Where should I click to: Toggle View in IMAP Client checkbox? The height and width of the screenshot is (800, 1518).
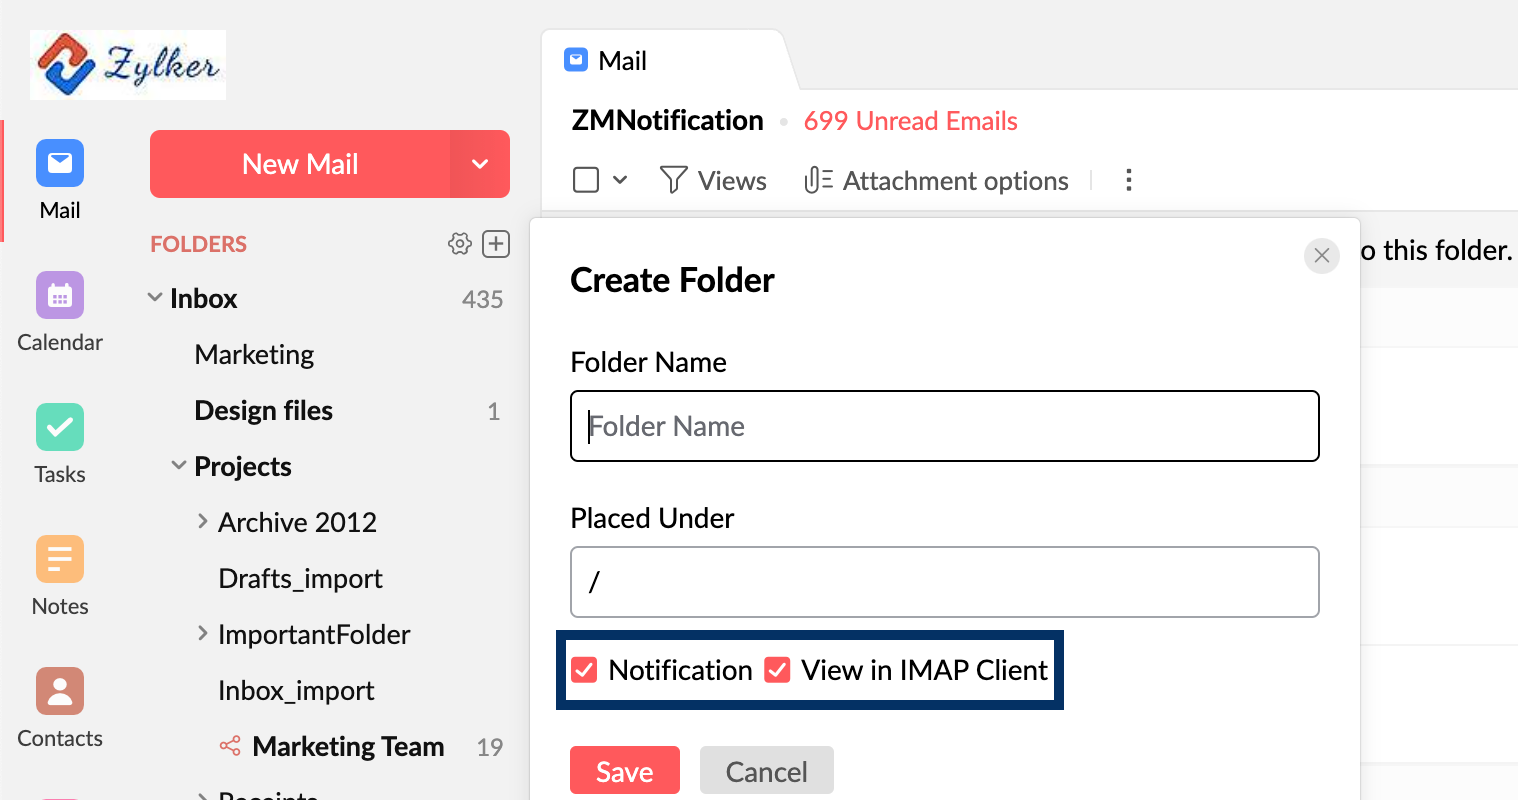click(x=777, y=670)
